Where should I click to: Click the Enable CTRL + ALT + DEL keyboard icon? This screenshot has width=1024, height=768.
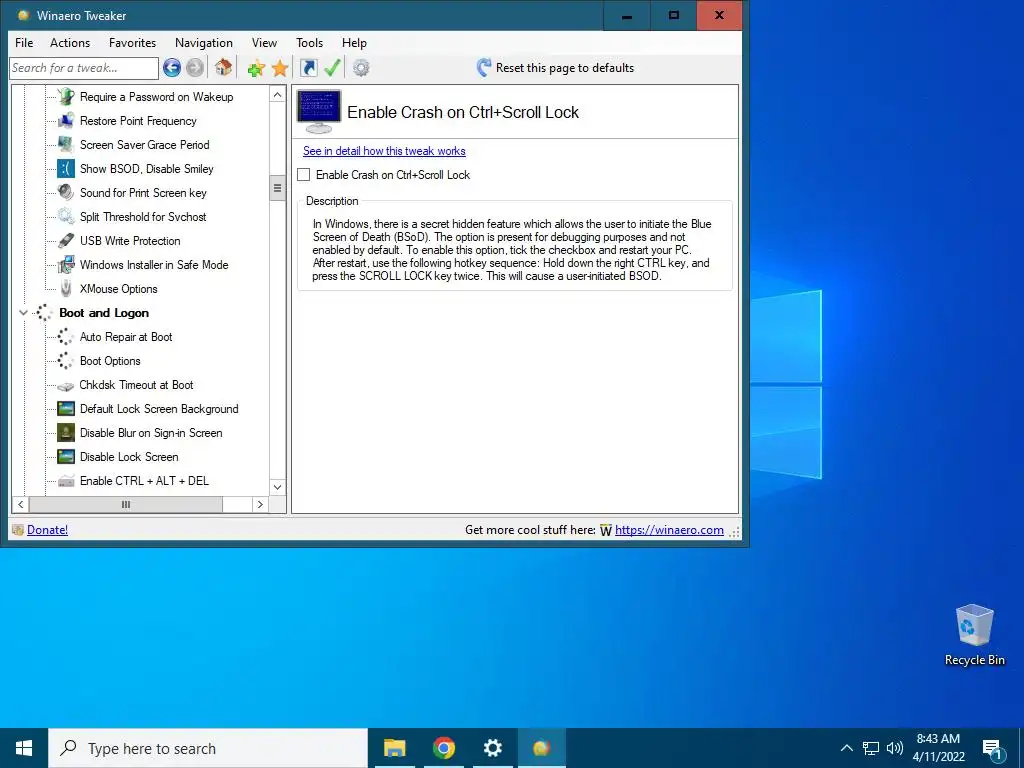[x=66, y=481]
